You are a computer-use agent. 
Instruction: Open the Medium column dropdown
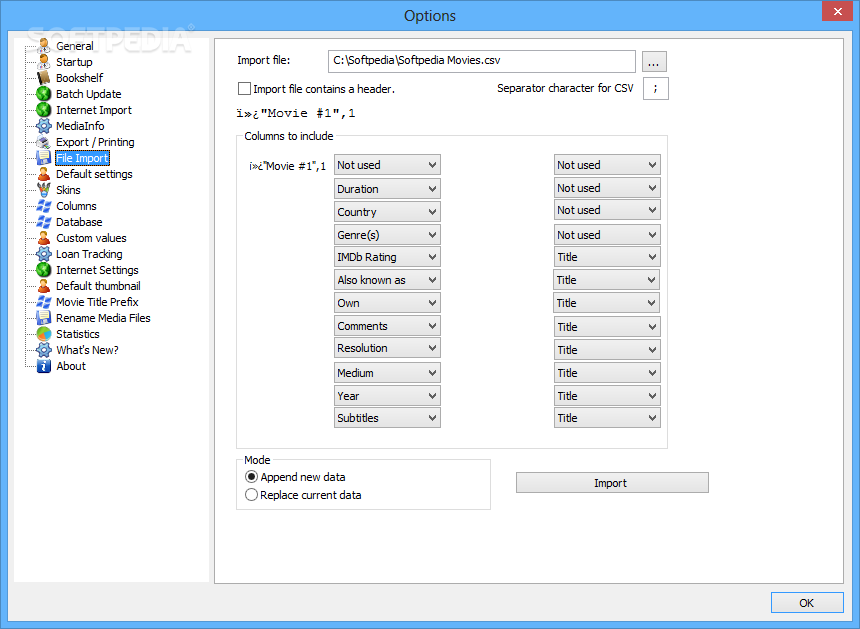(x=387, y=373)
